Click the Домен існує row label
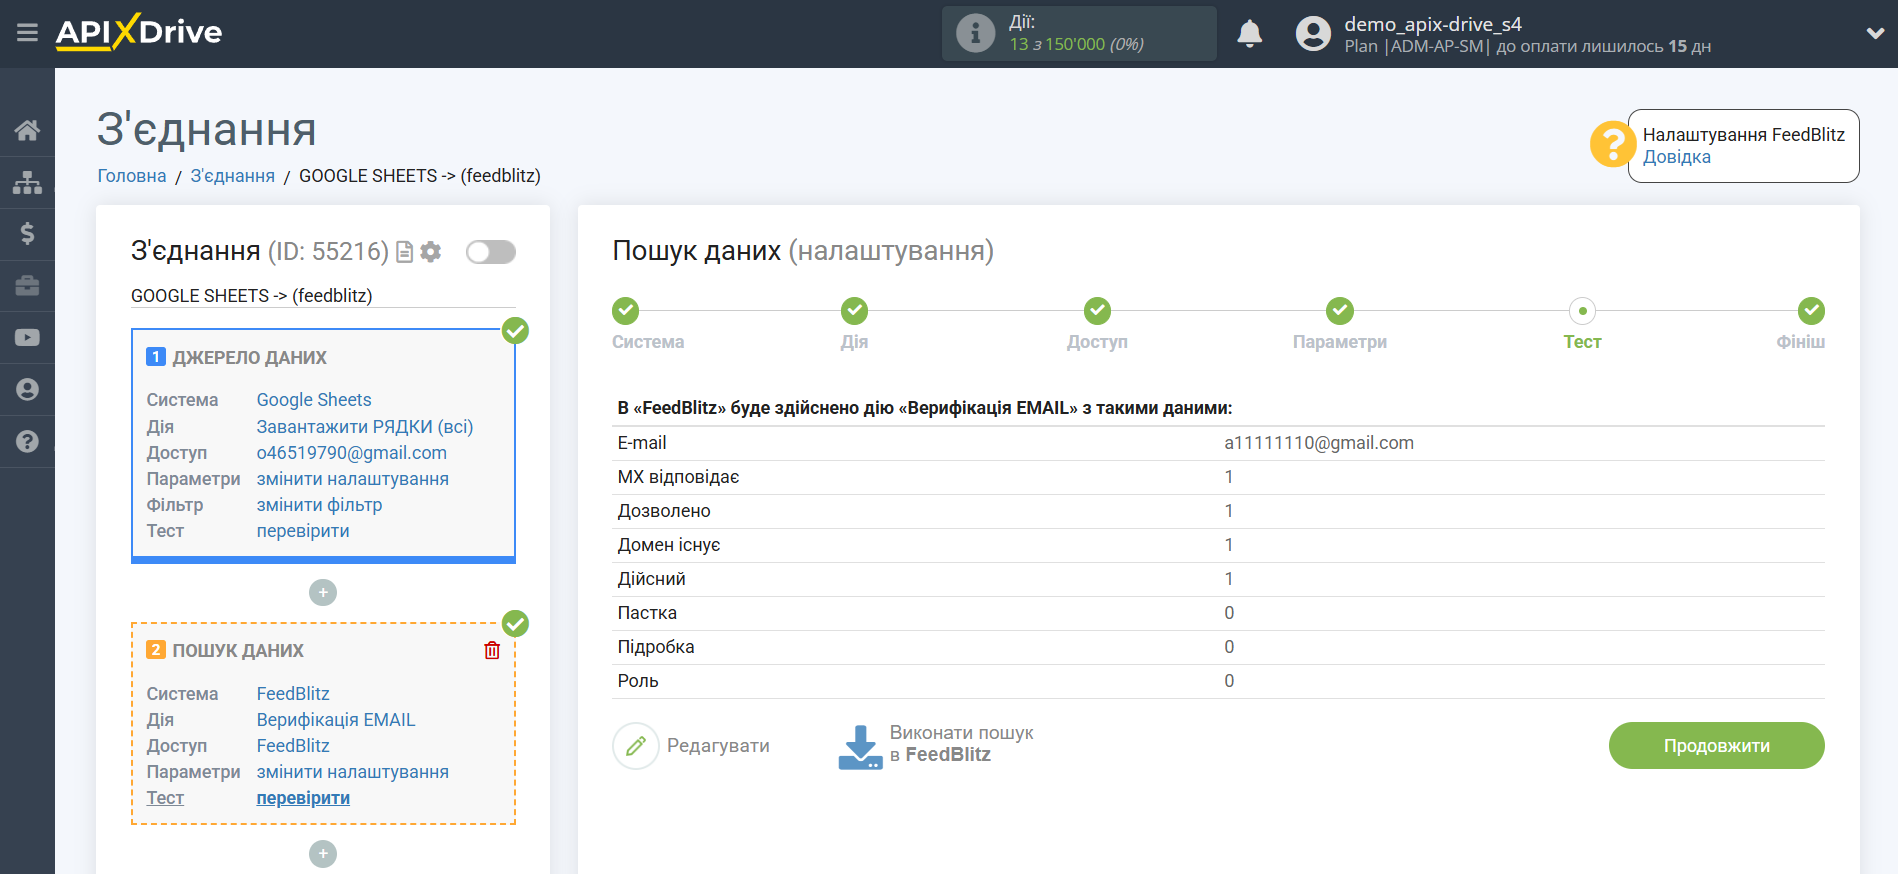The image size is (1898, 874). tap(669, 545)
